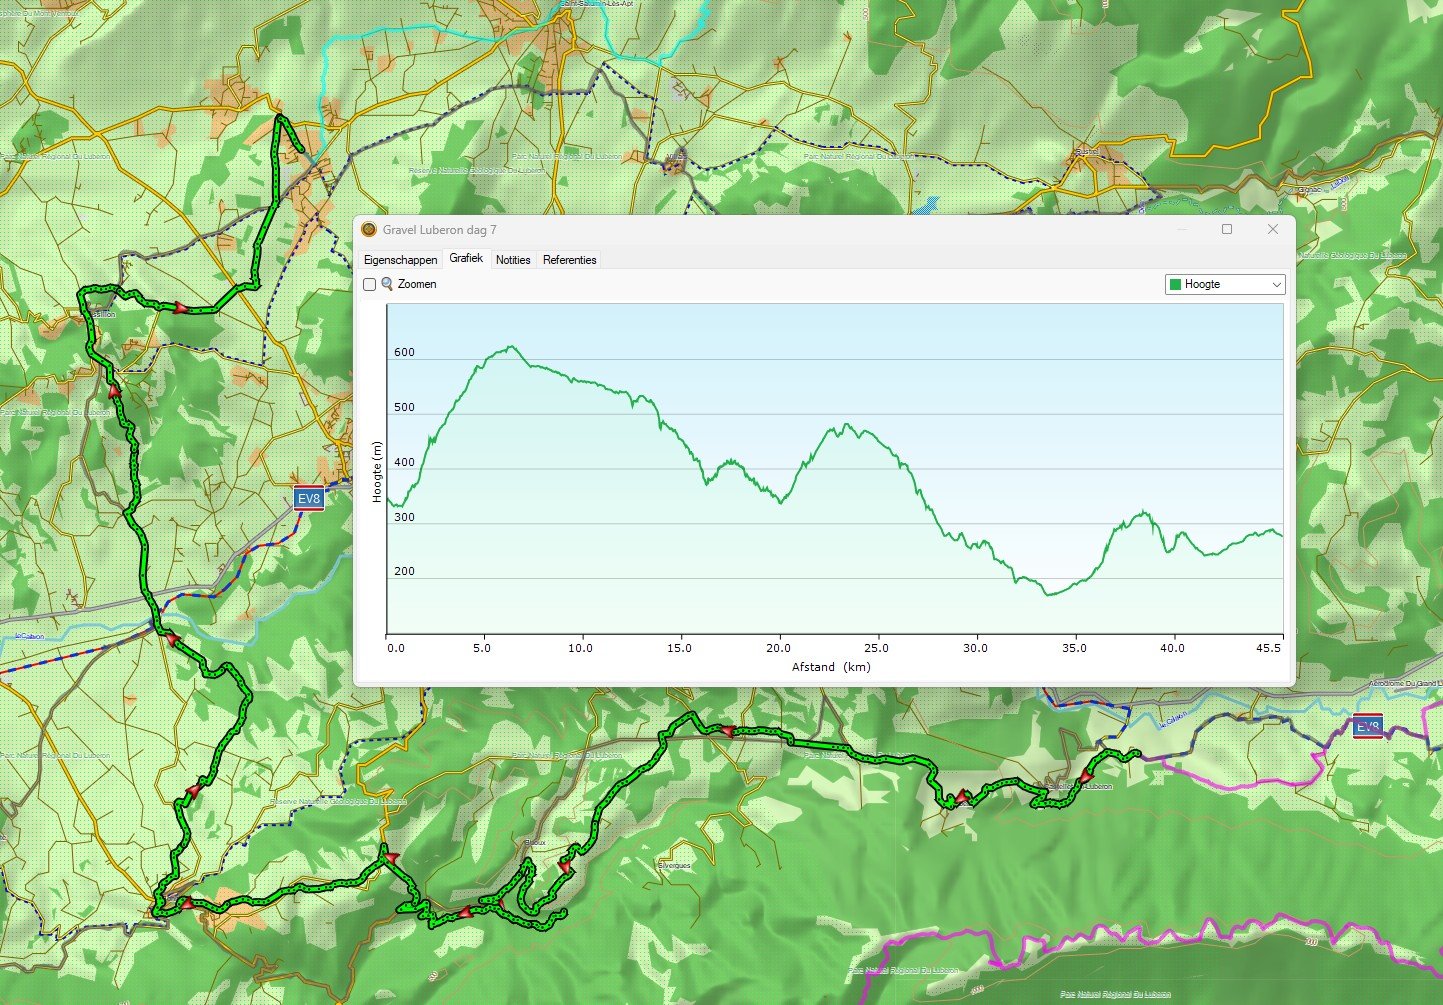Click the Afstand (km) axis label
The width and height of the screenshot is (1443, 1005).
(x=831, y=667)
